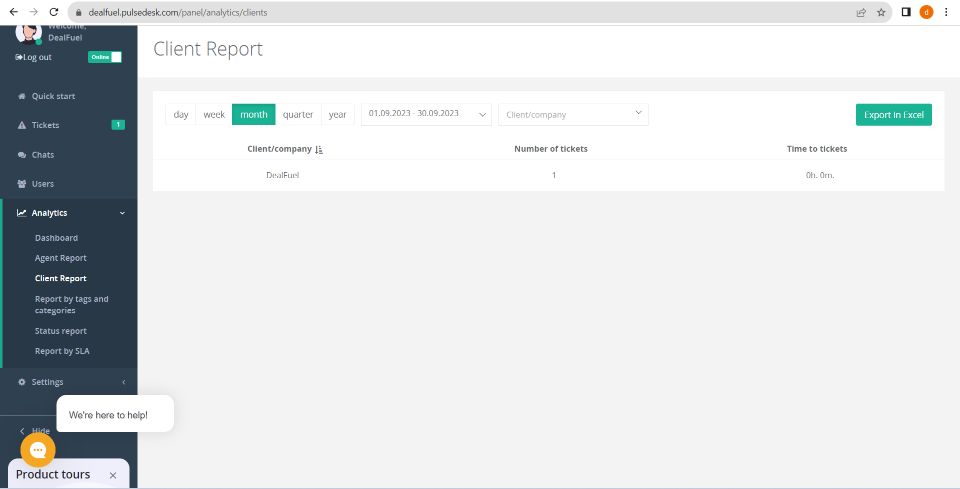Viewport: 960px width, 489px height.
Task: Open Report by SLA
Action: pos(62,351)
